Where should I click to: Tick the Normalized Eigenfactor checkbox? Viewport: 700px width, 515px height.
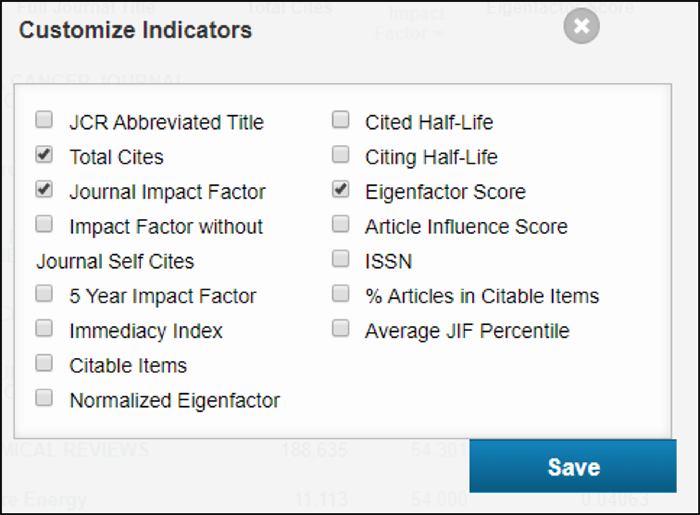44,398
